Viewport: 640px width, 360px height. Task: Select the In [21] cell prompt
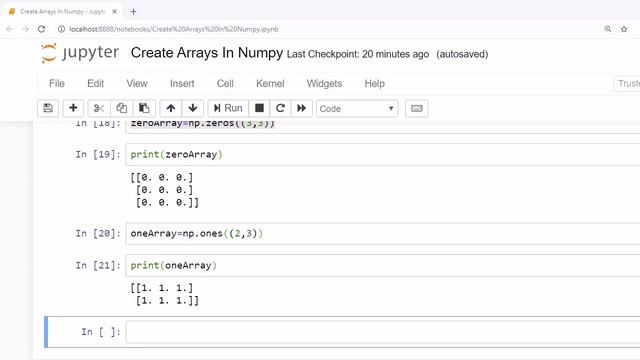pos(98,265)
